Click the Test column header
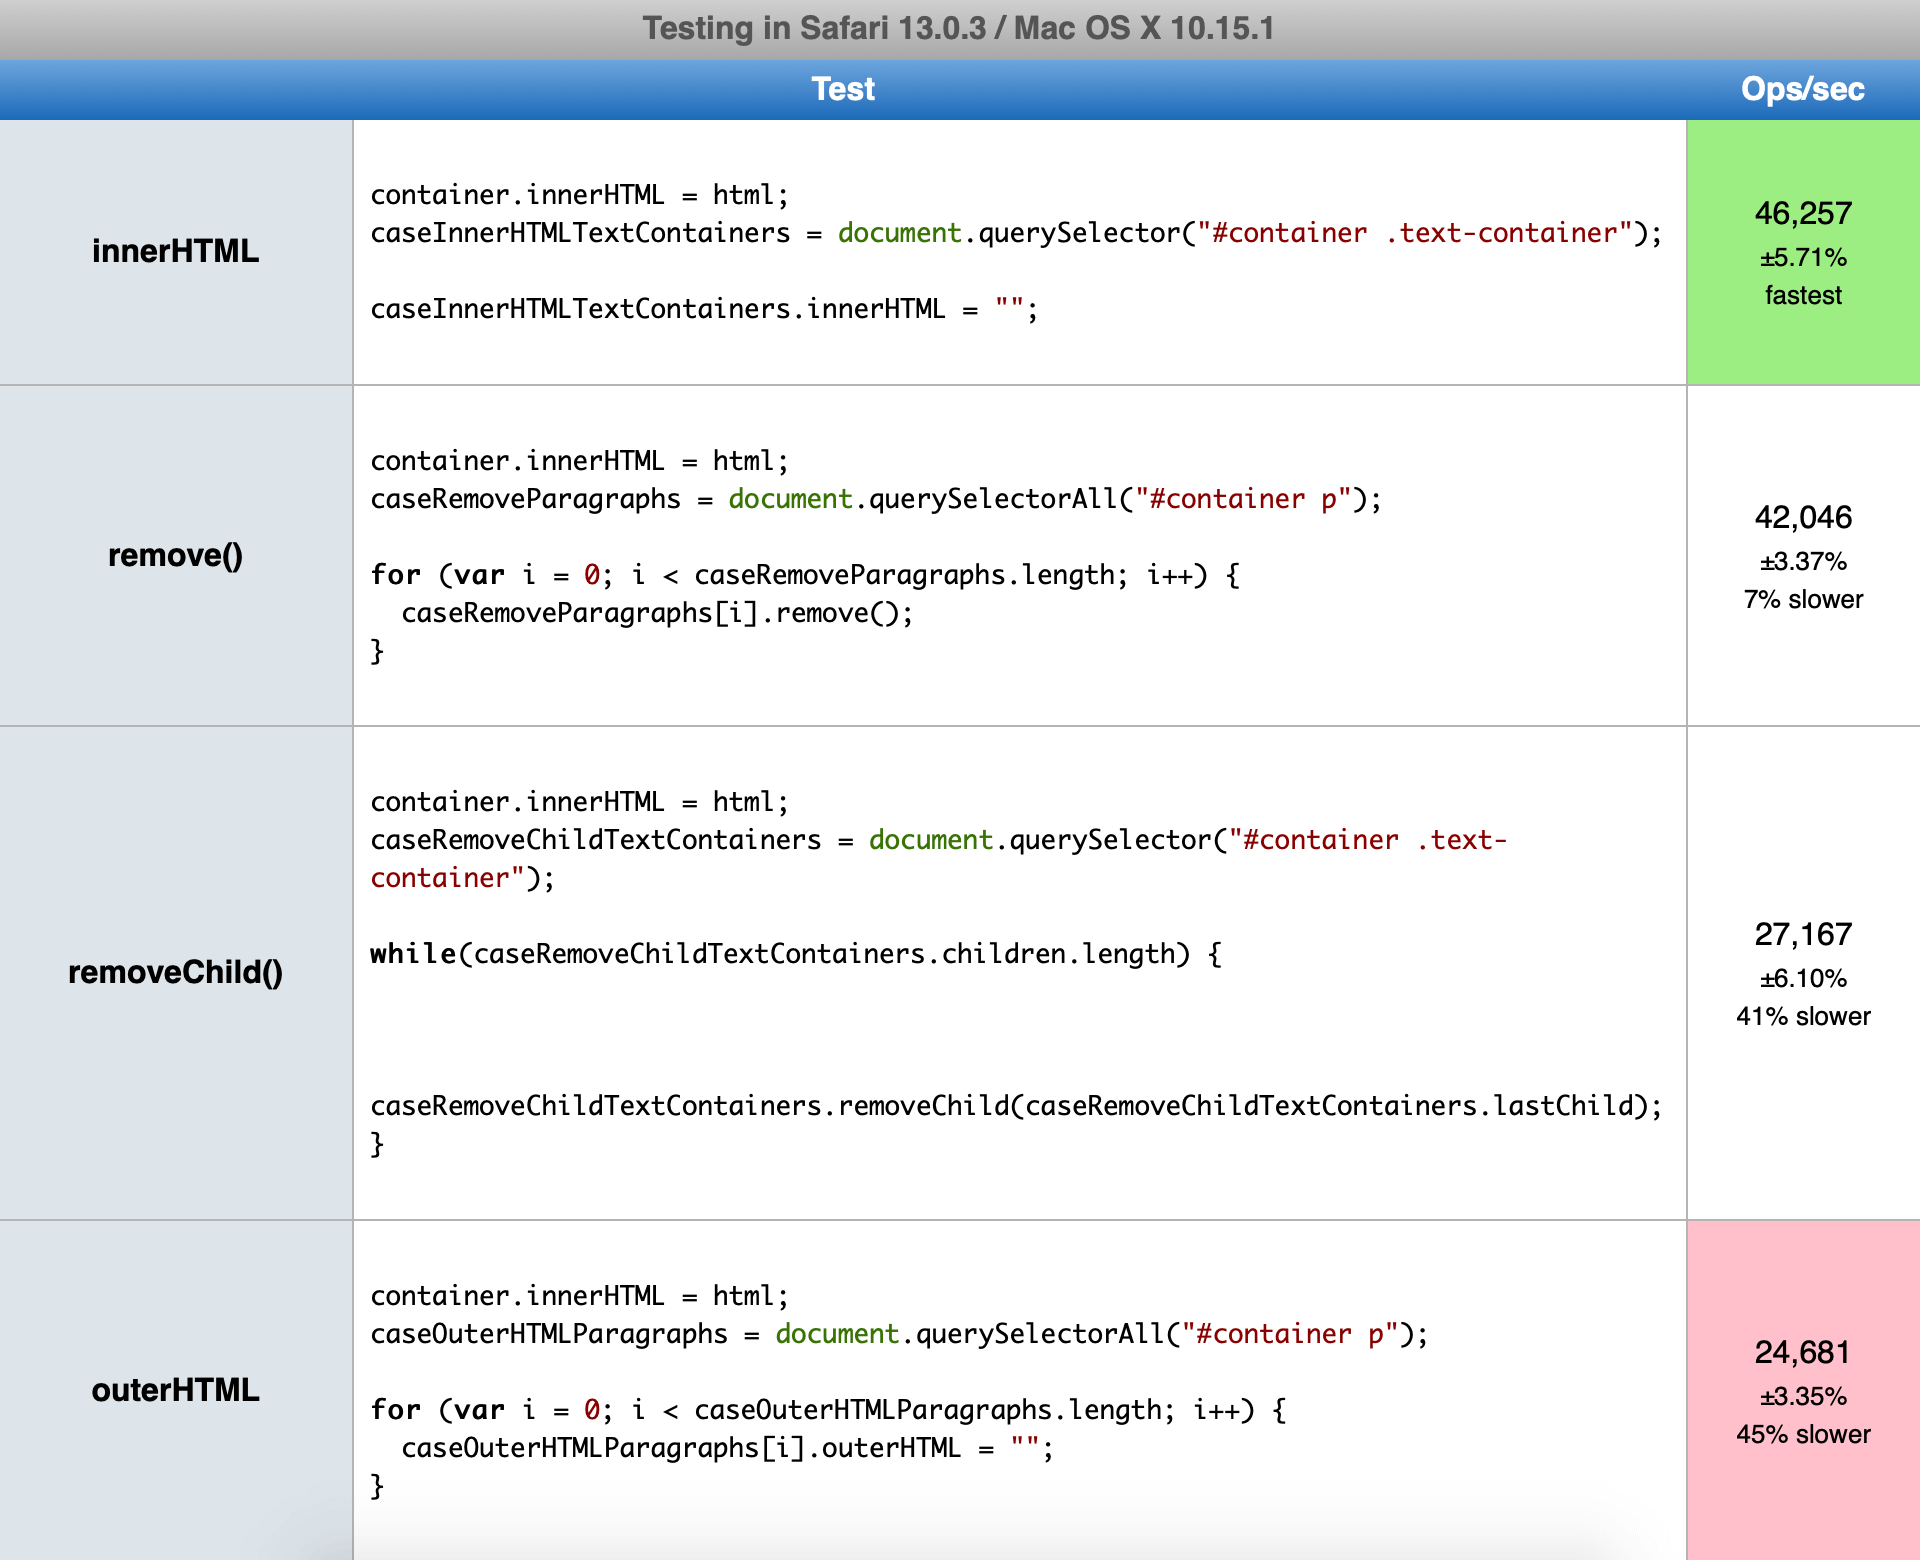 tap(842, 89)
